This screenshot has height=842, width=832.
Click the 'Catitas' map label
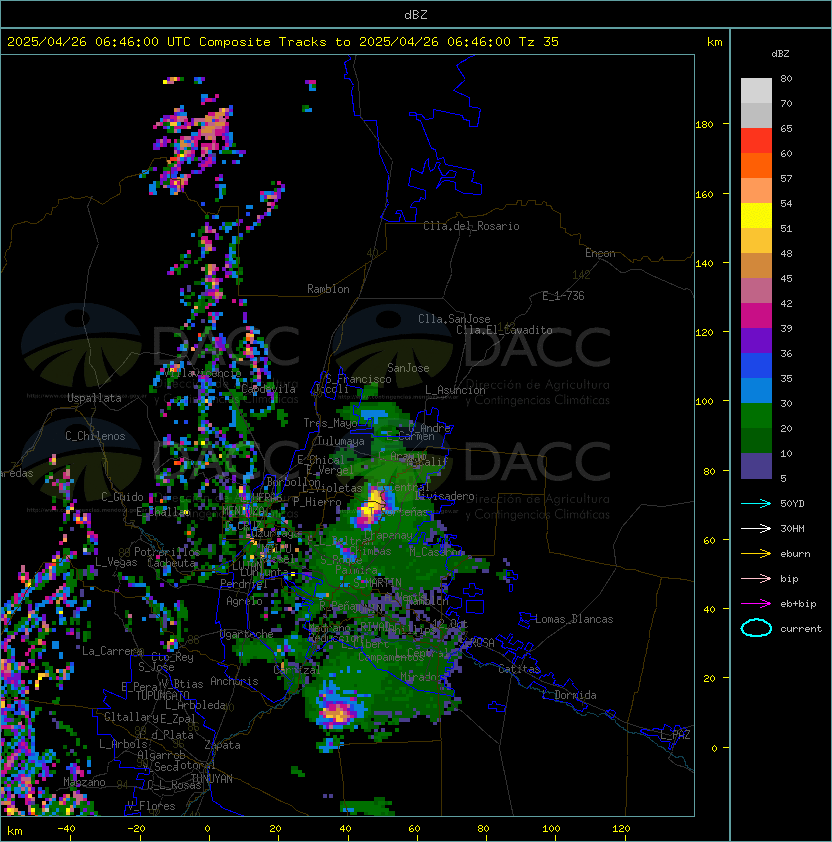pos(519,669)
